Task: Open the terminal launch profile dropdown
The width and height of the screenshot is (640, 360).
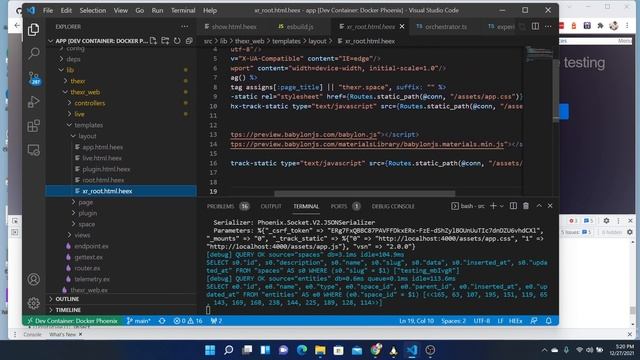Action: pyautogui.click(x=502, y=206)
